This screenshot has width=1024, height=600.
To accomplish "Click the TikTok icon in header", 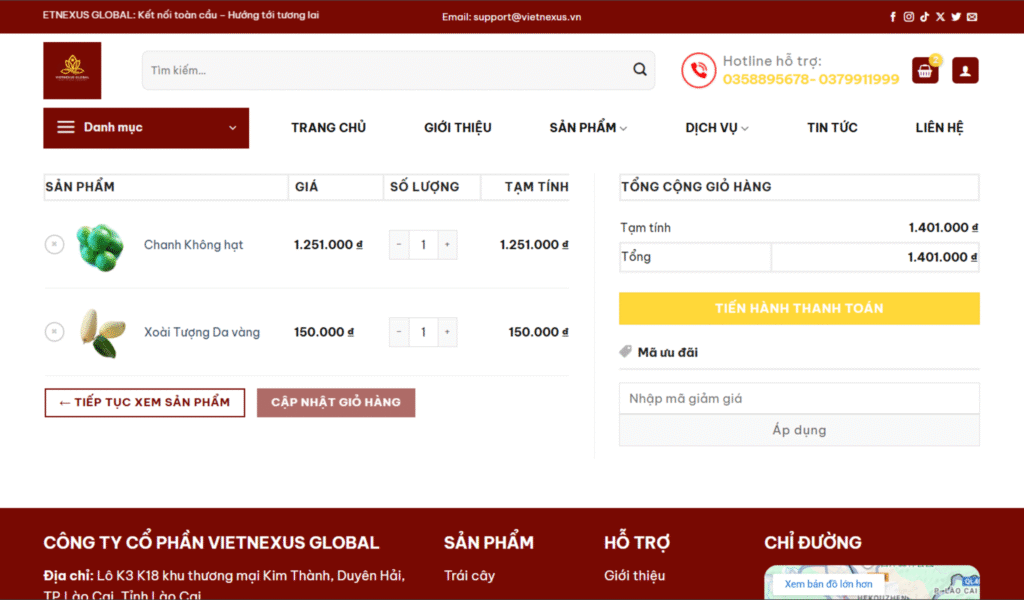I will pyautogui.click(x=925, y=17).
